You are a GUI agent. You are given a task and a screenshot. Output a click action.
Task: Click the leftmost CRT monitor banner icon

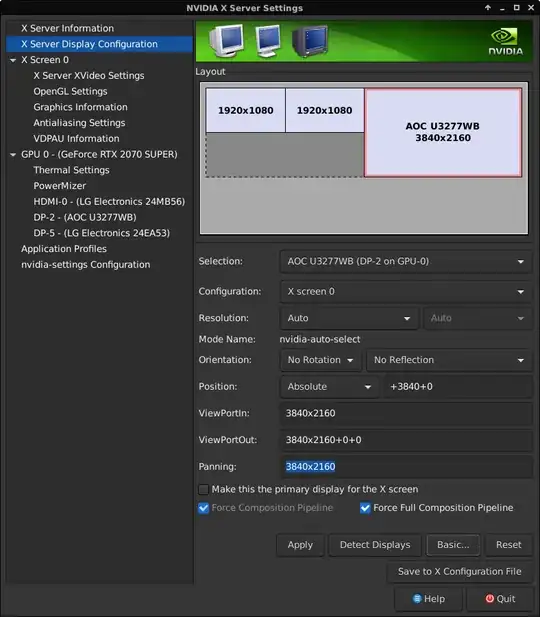coord(226,41)
